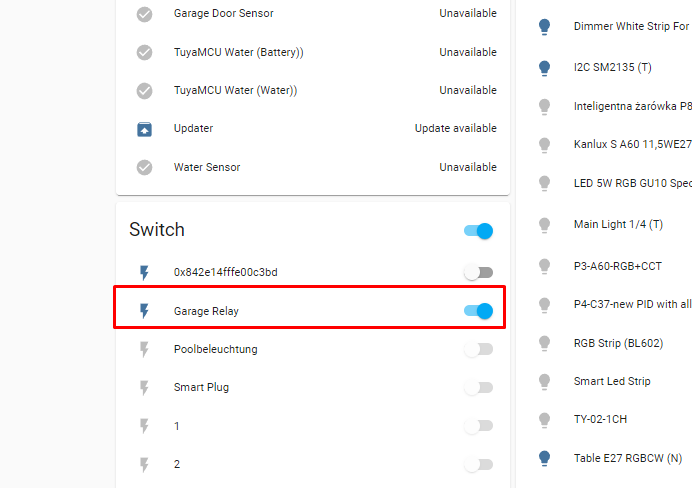
Task: Click the I2C SM2135 (T) bulb icon
Action: [x=545, y=68]
